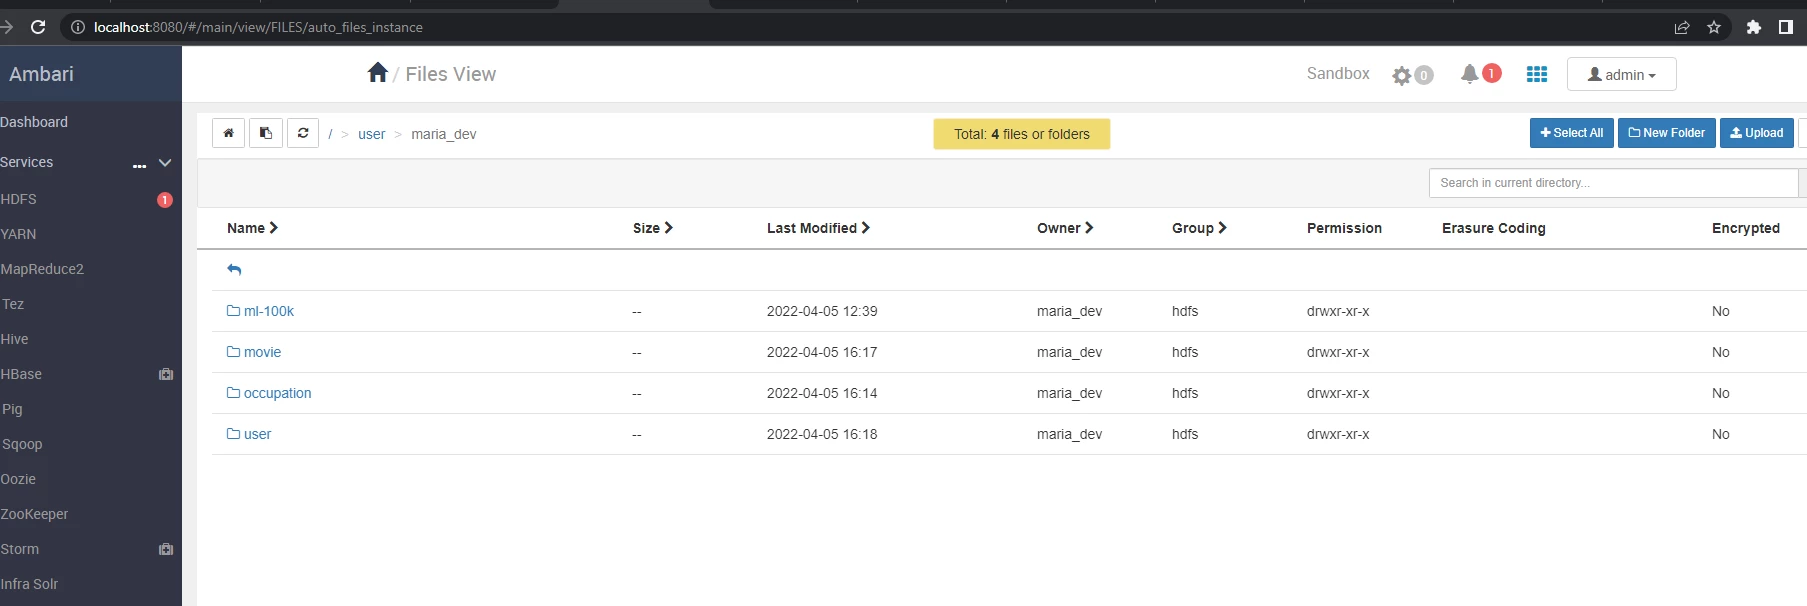The width and height of the screenshot is (1807, 606).
Task: Bookmark this page with the star icon
Action: [x=1714, y=27]
